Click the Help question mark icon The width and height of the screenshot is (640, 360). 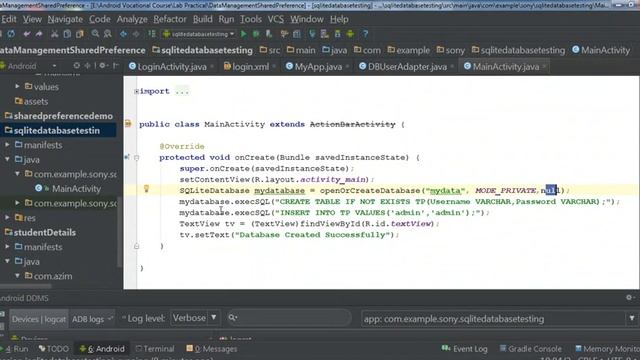(366, 34)
